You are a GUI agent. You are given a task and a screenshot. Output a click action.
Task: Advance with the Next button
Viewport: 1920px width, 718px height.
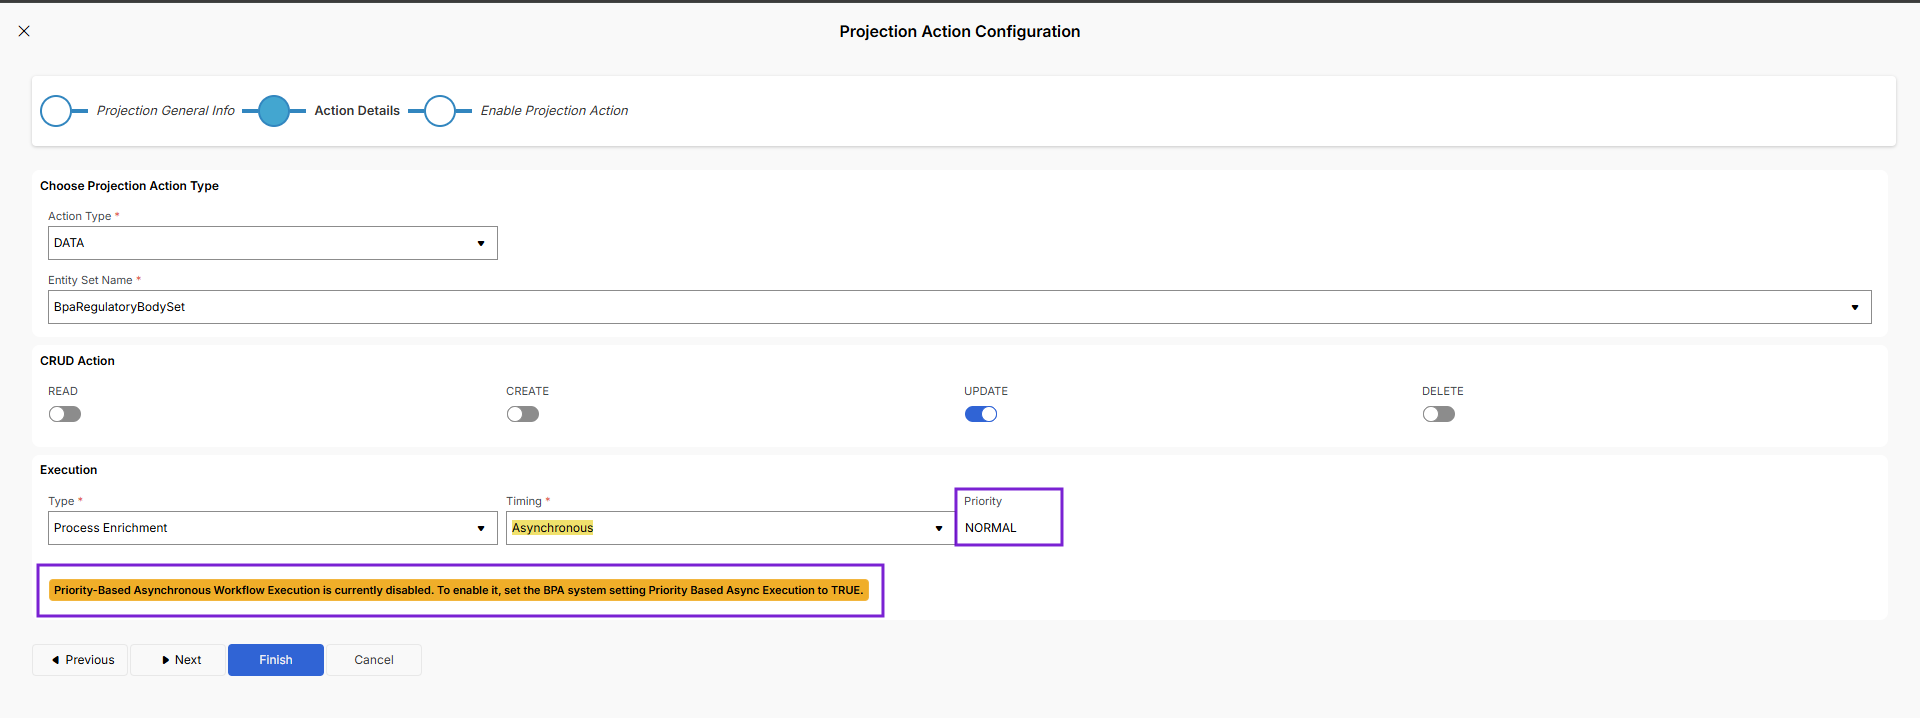178,660
